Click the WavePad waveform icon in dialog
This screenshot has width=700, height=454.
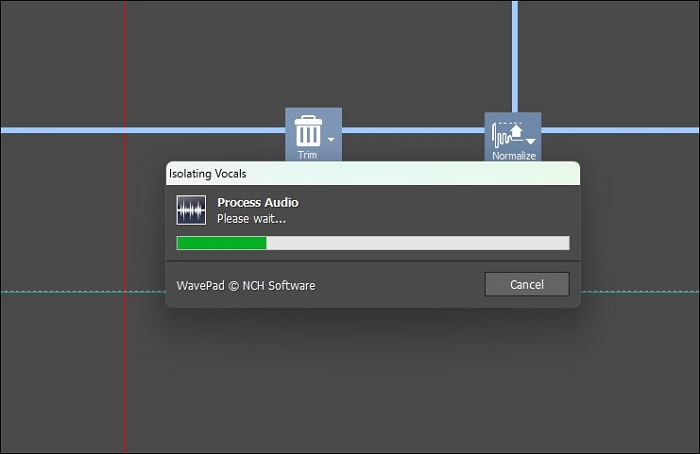(191, 210)
